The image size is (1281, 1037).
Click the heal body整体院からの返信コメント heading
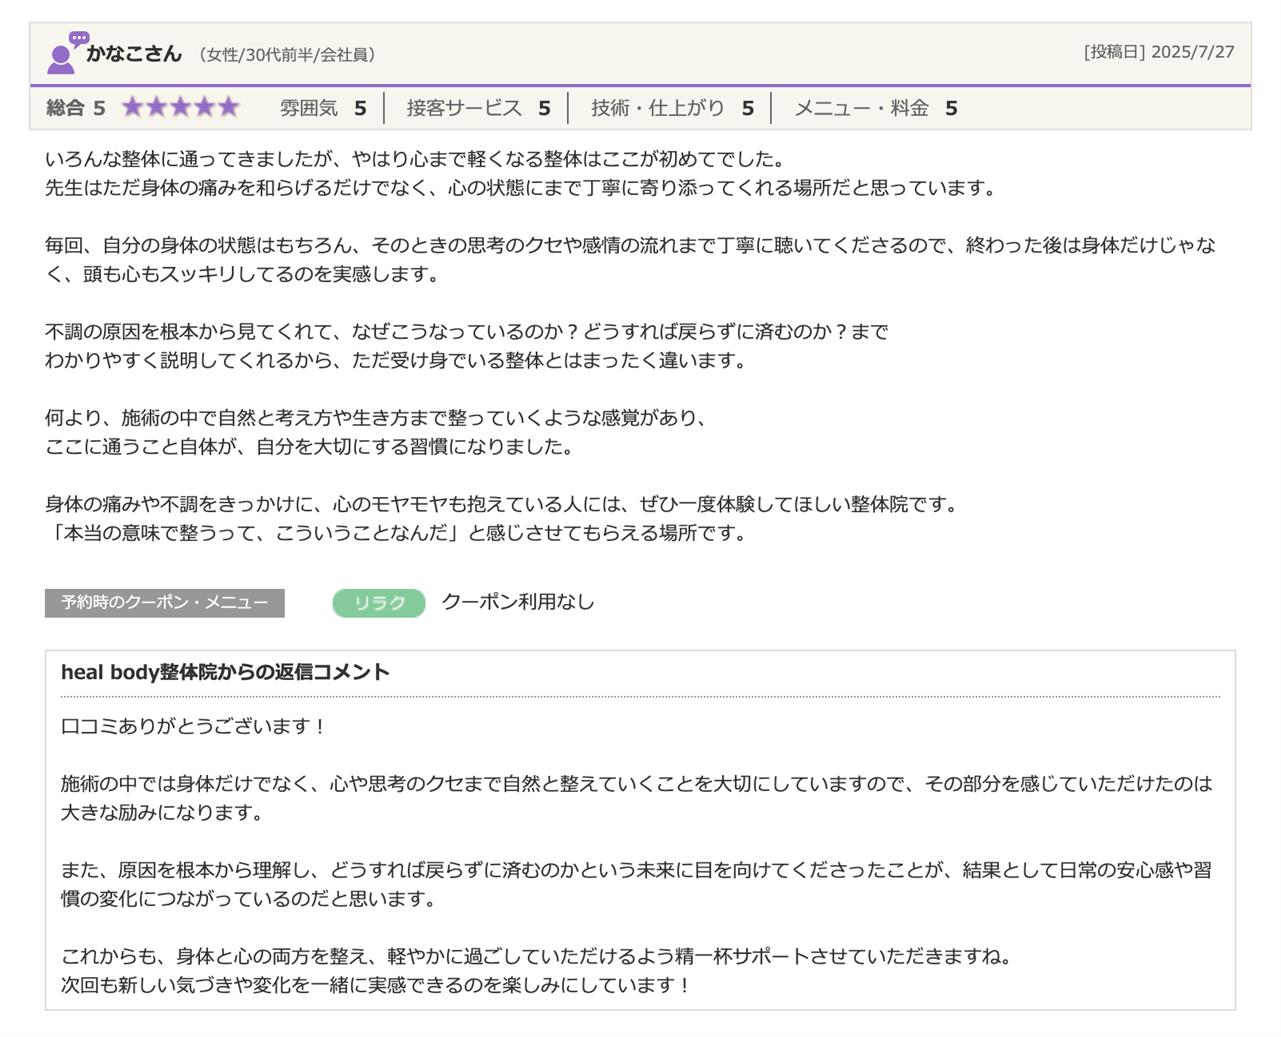click(x=225, y=672)
